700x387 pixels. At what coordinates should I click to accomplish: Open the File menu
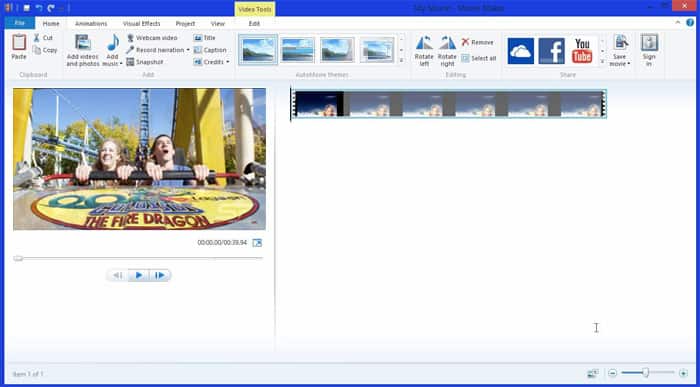pyautogui.click(x=20, y=23)
